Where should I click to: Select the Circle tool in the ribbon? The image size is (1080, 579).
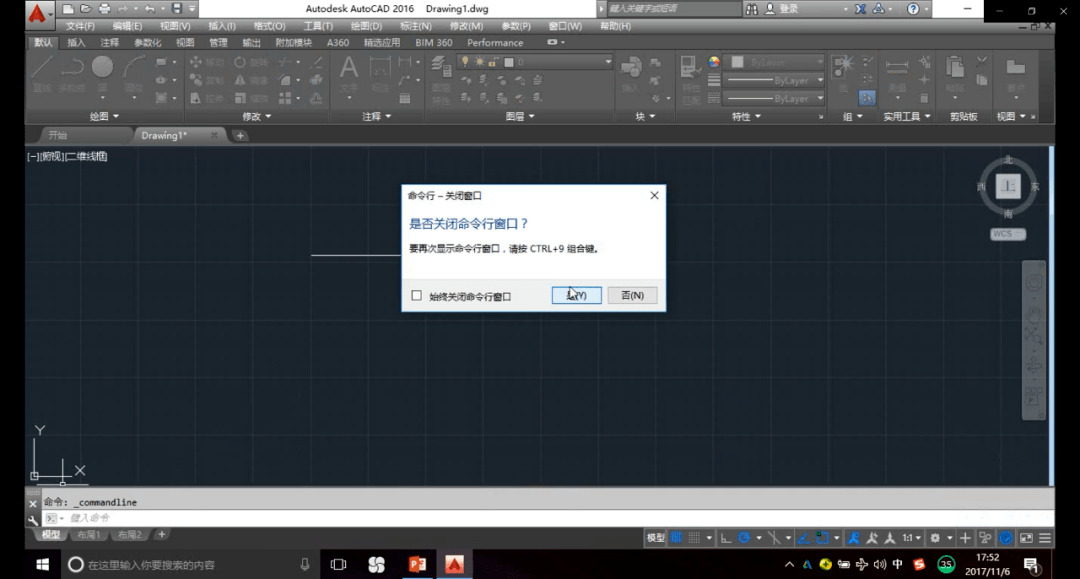(102, 69)
